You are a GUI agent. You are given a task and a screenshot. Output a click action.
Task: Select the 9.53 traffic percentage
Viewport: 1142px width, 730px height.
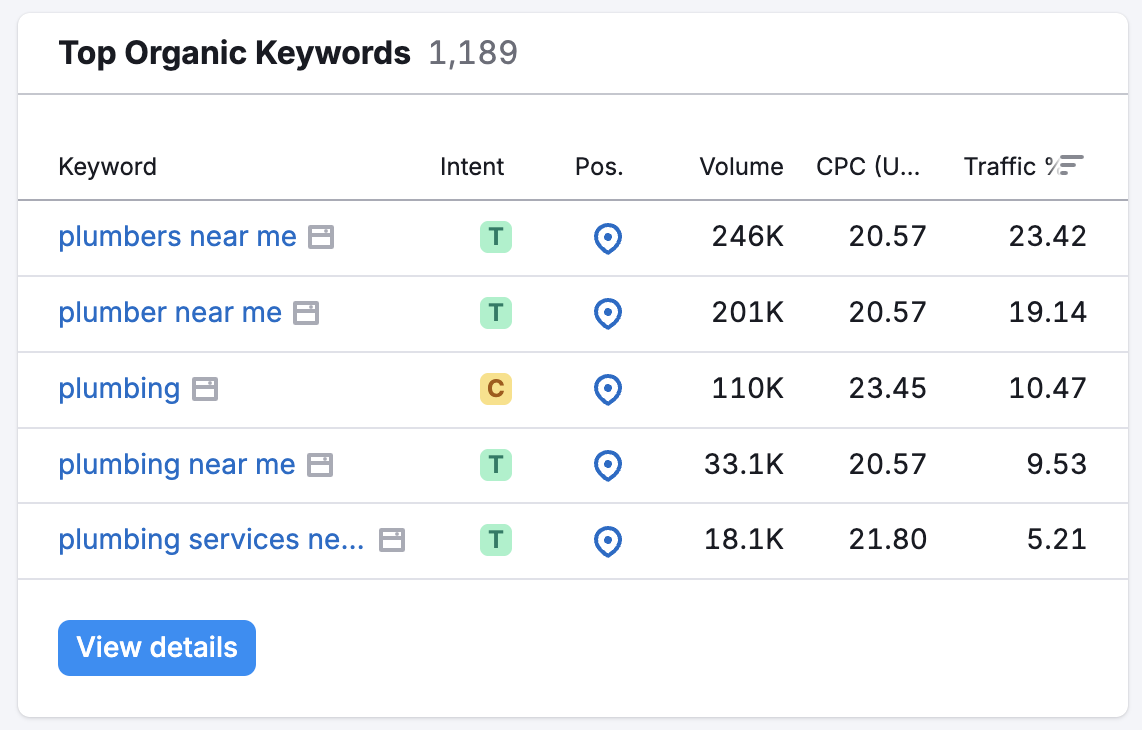(1056, 464)
